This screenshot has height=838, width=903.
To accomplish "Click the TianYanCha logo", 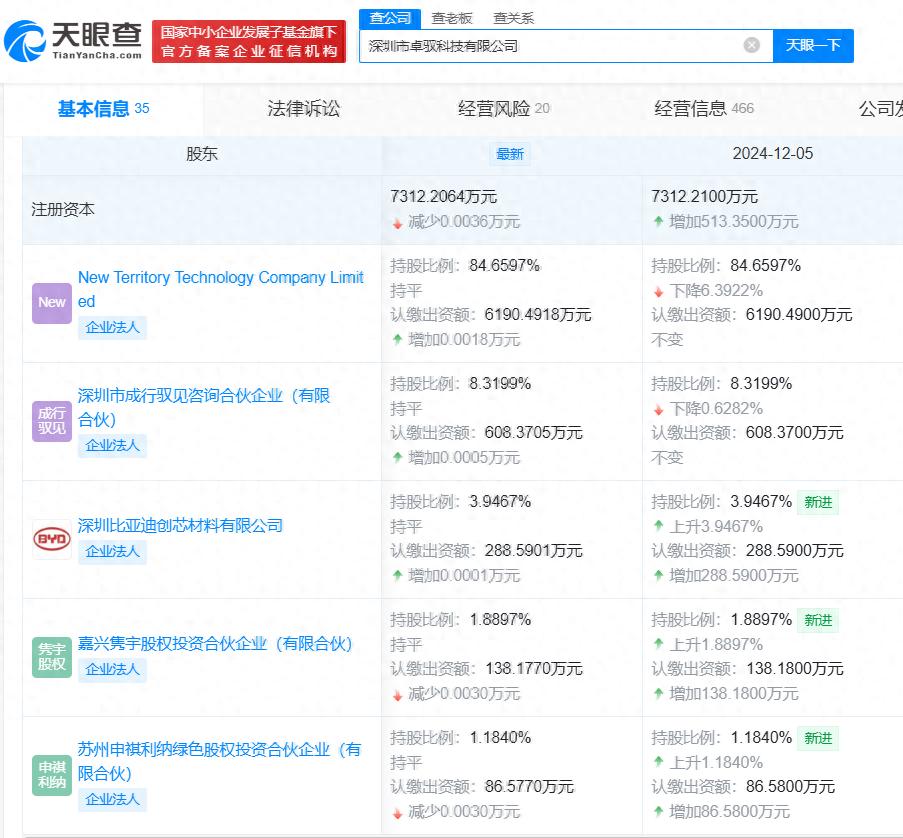I will tap(73, 40).
